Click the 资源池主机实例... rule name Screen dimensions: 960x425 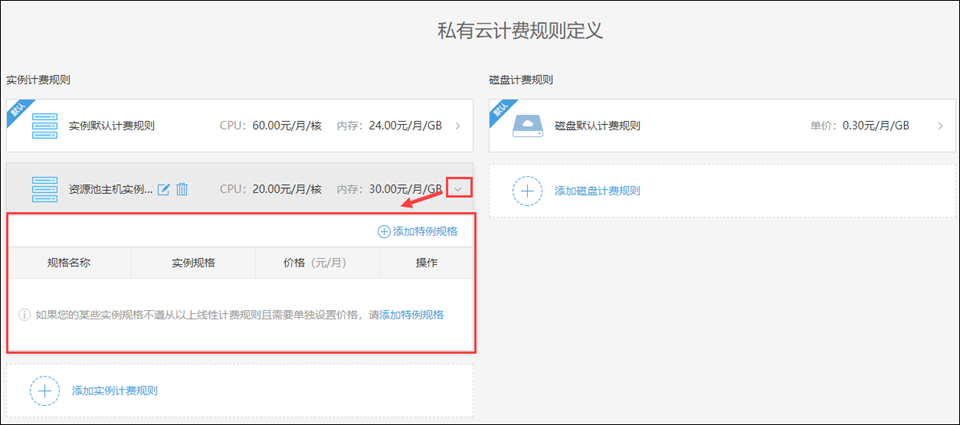pyautogui.click(x=110, y=189)
